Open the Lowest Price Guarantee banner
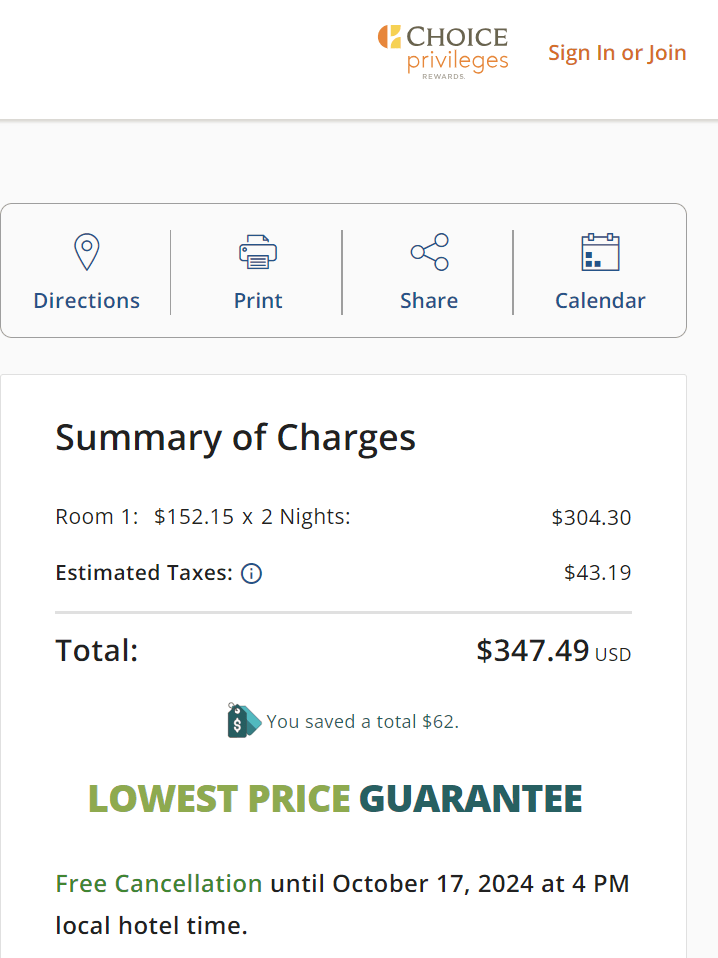 point(335,799)
